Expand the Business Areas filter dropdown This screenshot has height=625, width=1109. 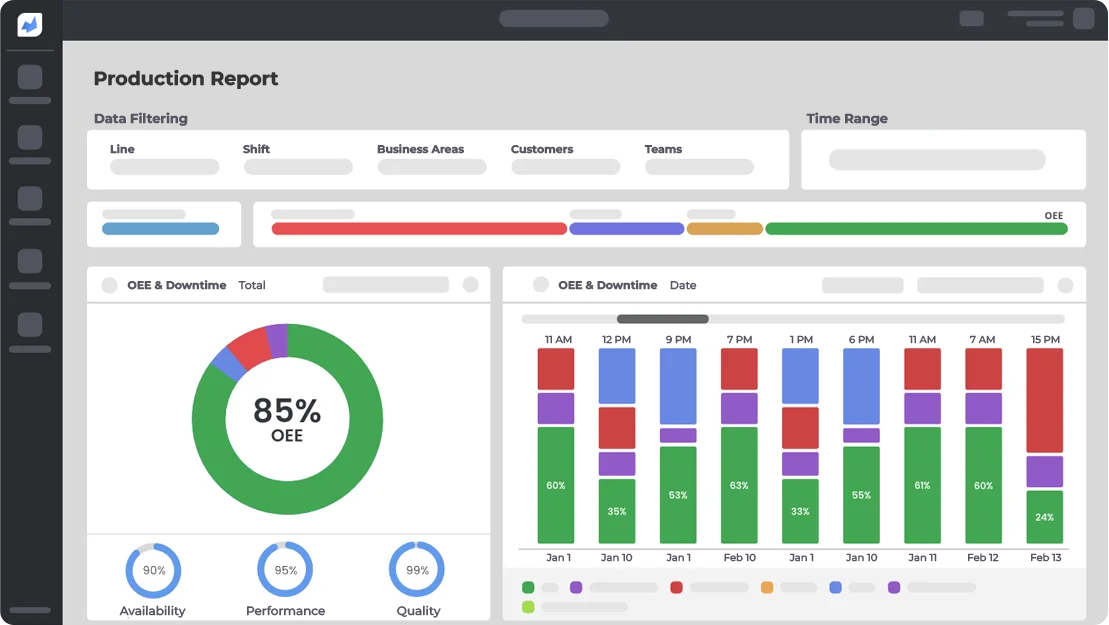tap(431, 167)
